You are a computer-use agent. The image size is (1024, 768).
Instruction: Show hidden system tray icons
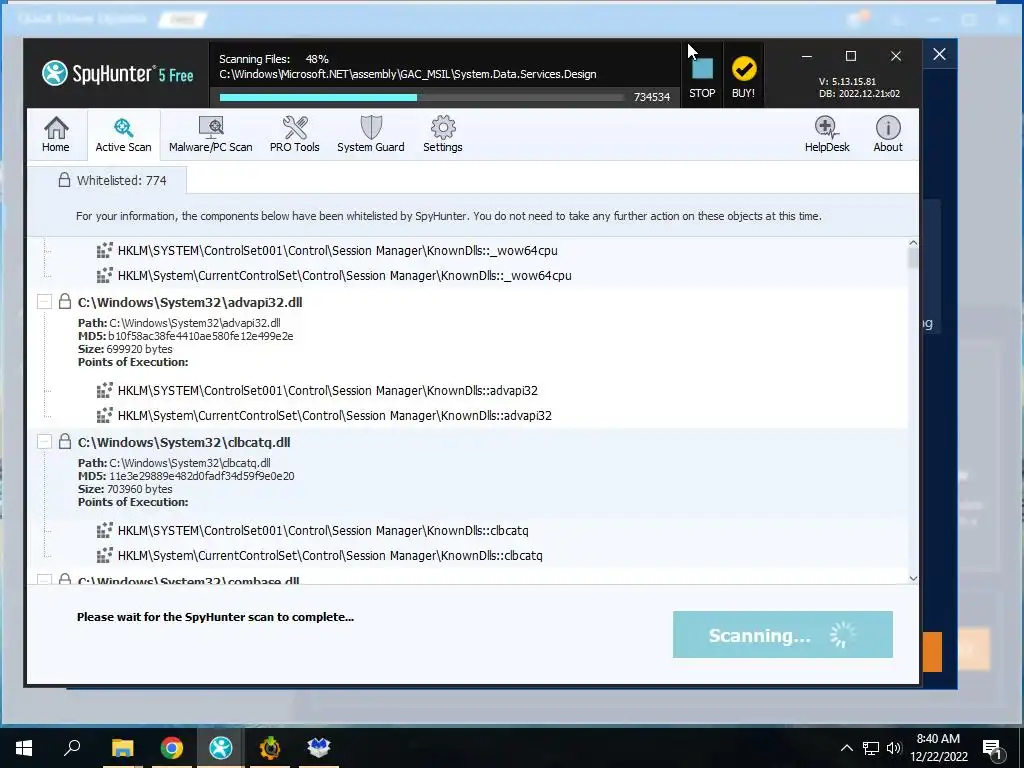tap(846, 748)
